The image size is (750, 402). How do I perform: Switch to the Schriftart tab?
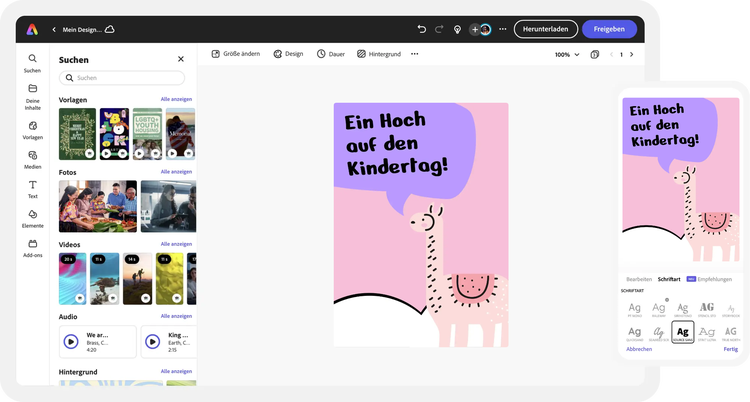(669, 279)
